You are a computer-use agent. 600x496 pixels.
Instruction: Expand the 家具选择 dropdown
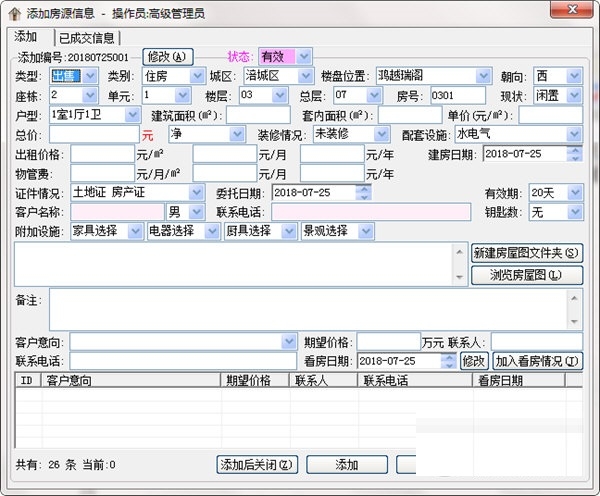[x=135, y=231]
